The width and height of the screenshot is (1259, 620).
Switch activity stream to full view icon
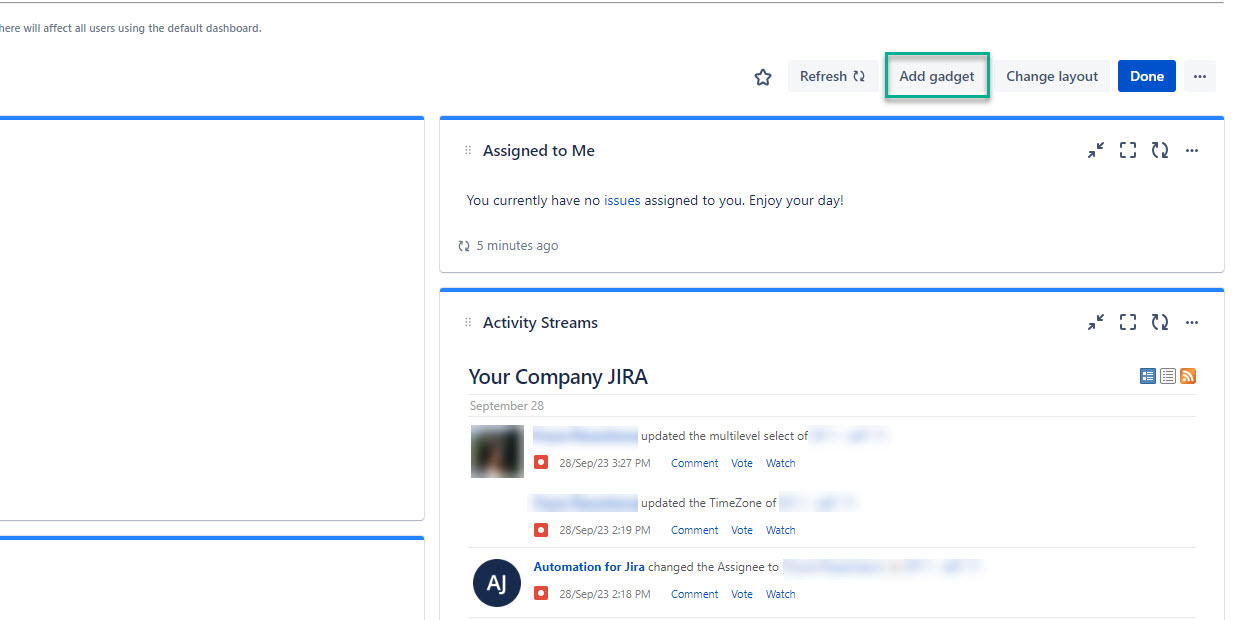[x=1148, y=376]
